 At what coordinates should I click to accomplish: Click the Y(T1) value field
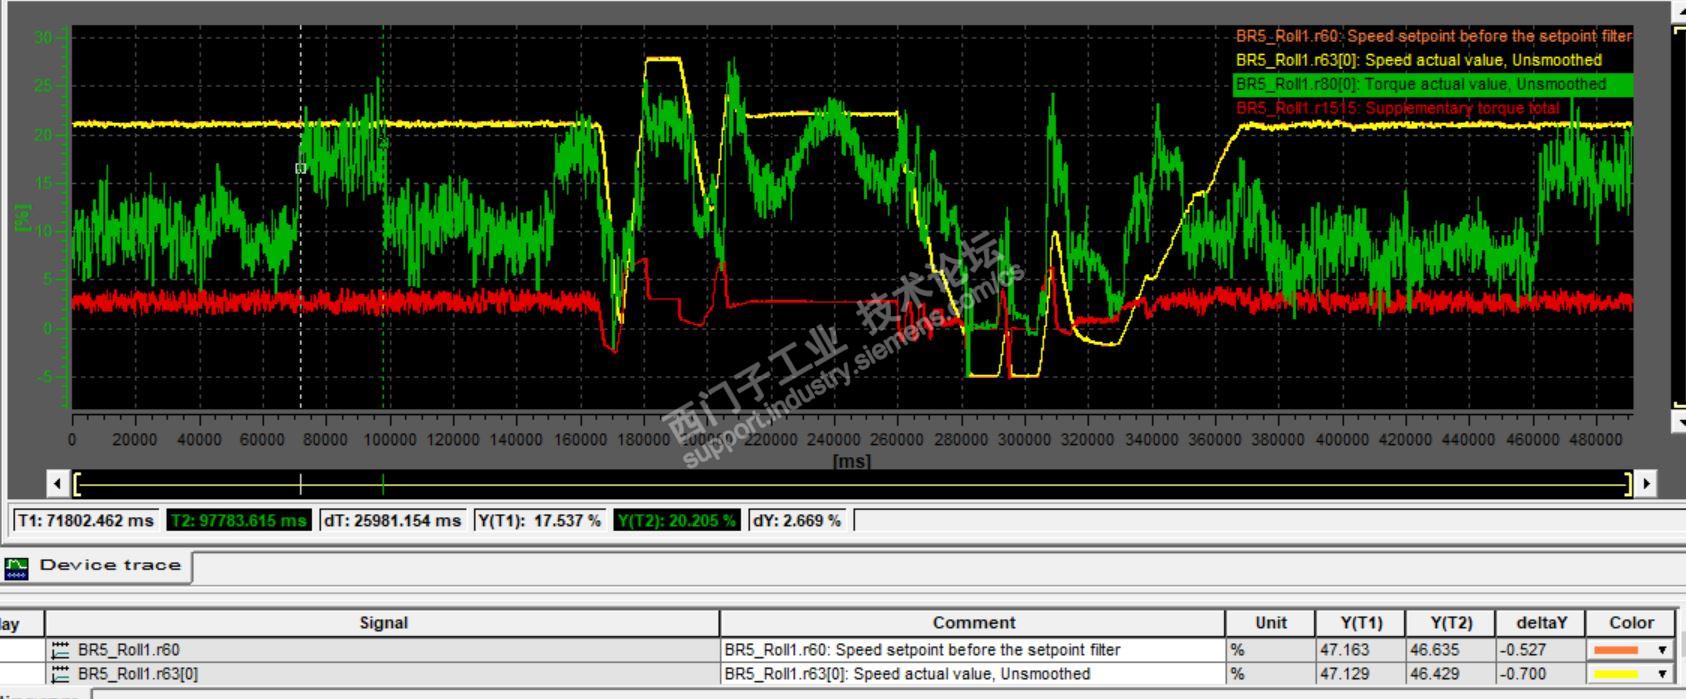(x=540, y=521)
